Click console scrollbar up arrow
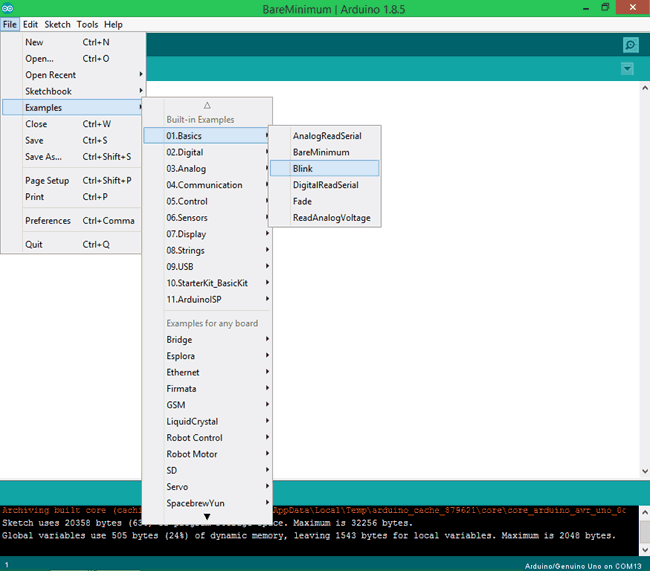The height and width of the screenshot is (571, 650). [645, 513]
